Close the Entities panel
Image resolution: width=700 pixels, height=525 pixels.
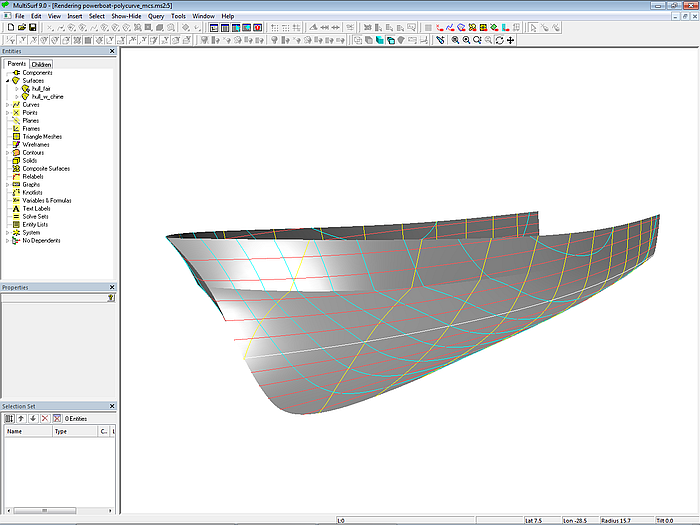tap(112, 51)
